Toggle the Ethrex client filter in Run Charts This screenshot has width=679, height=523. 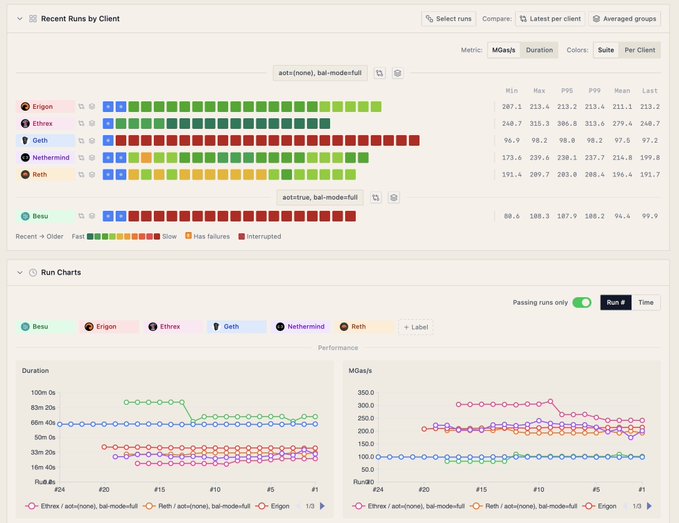pos(174,326)
